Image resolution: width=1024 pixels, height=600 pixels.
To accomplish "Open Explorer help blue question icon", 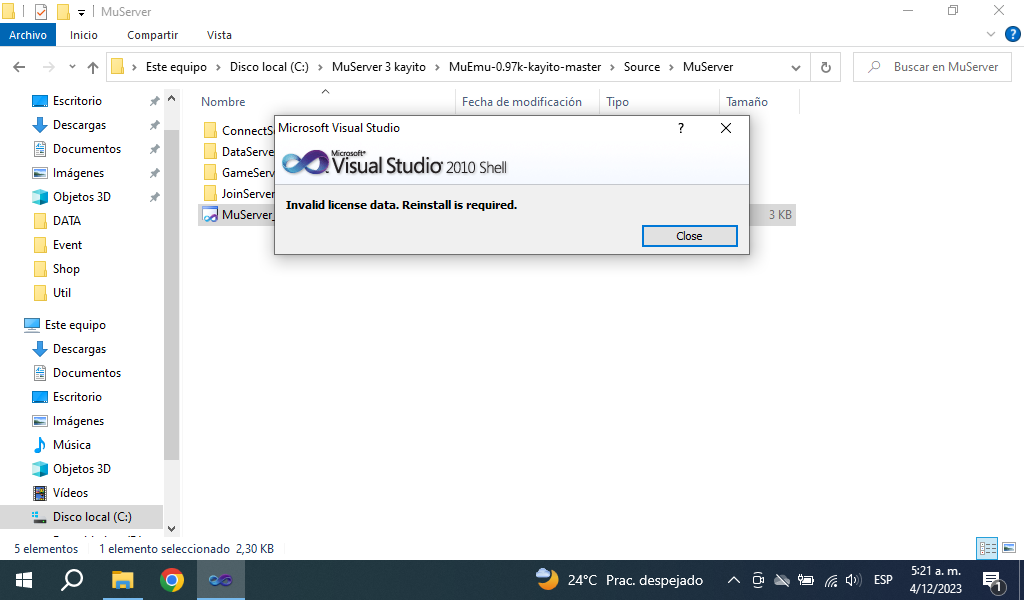I will tap(1013, 34).
